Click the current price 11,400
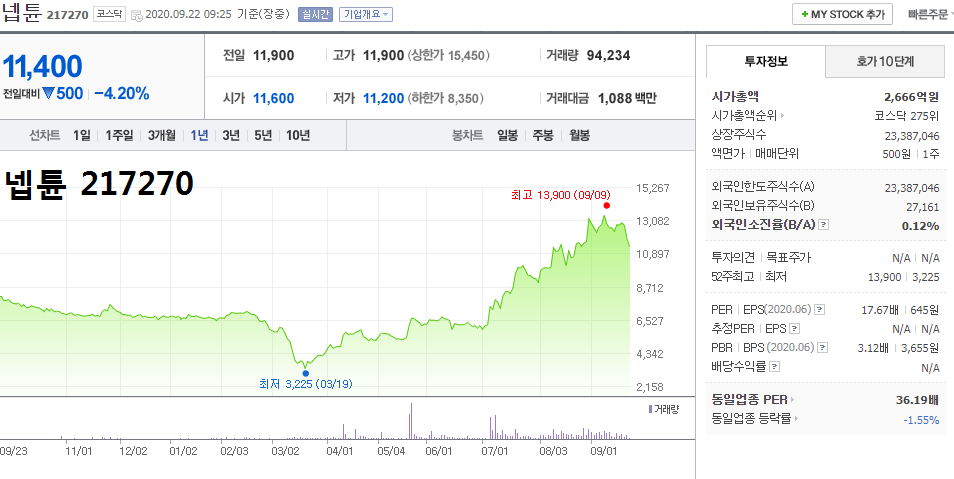Screen dimensions: 954x479 pyautogui.click(x=42, y=67)
